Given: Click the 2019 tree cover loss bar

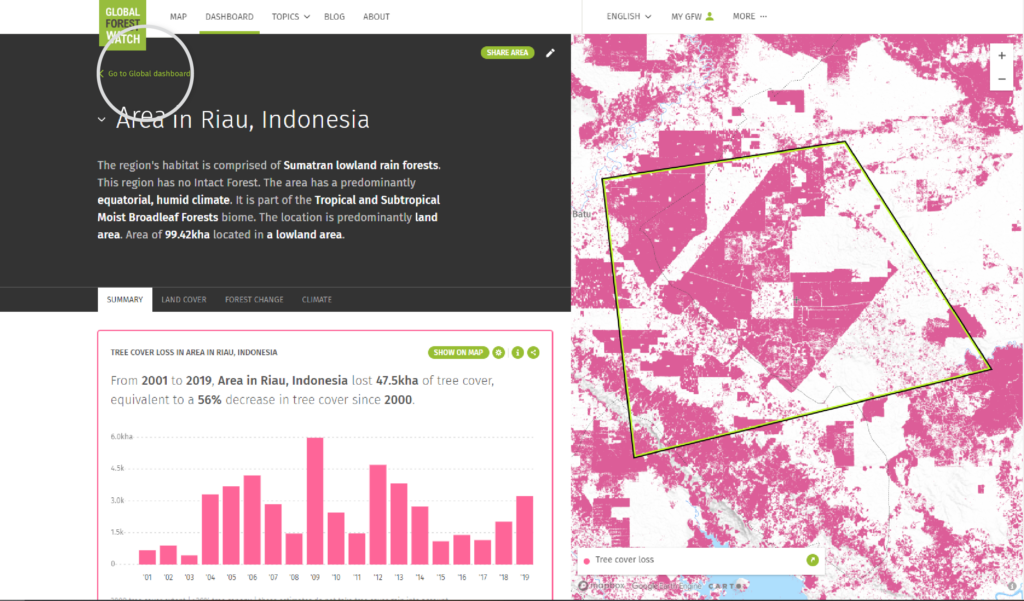Looking at the screenshot, I should pos(524,530).
